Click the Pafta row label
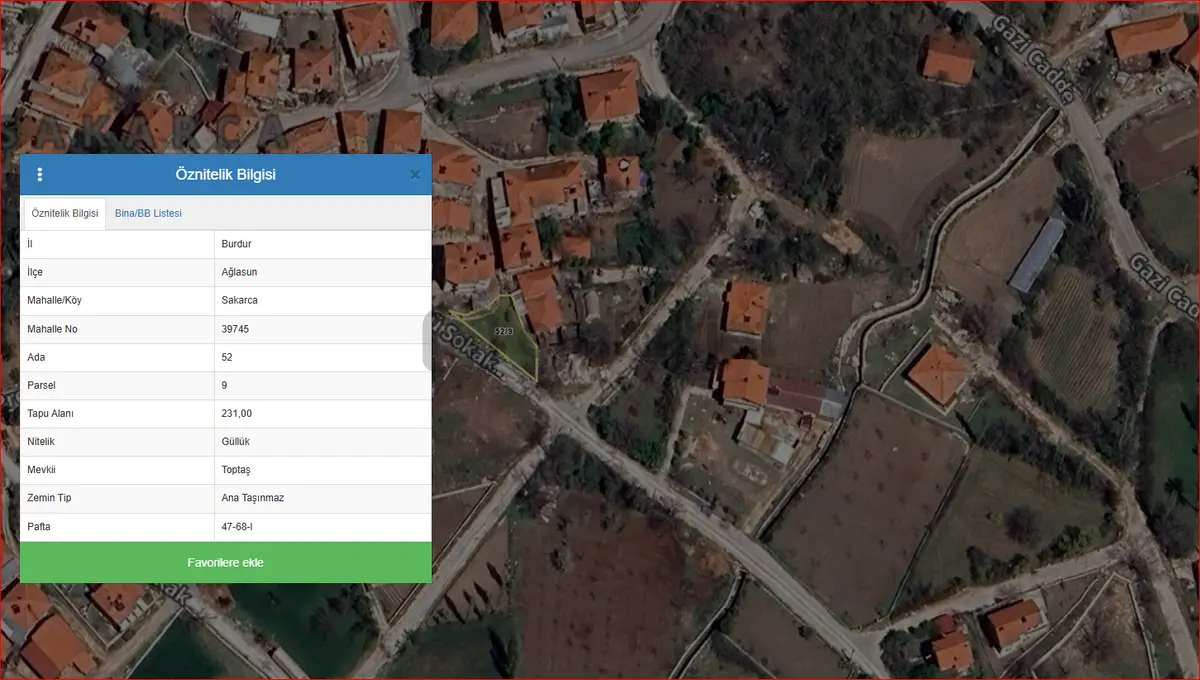The width and height of the screenshot is (1200, 680). tap(39, 526)
